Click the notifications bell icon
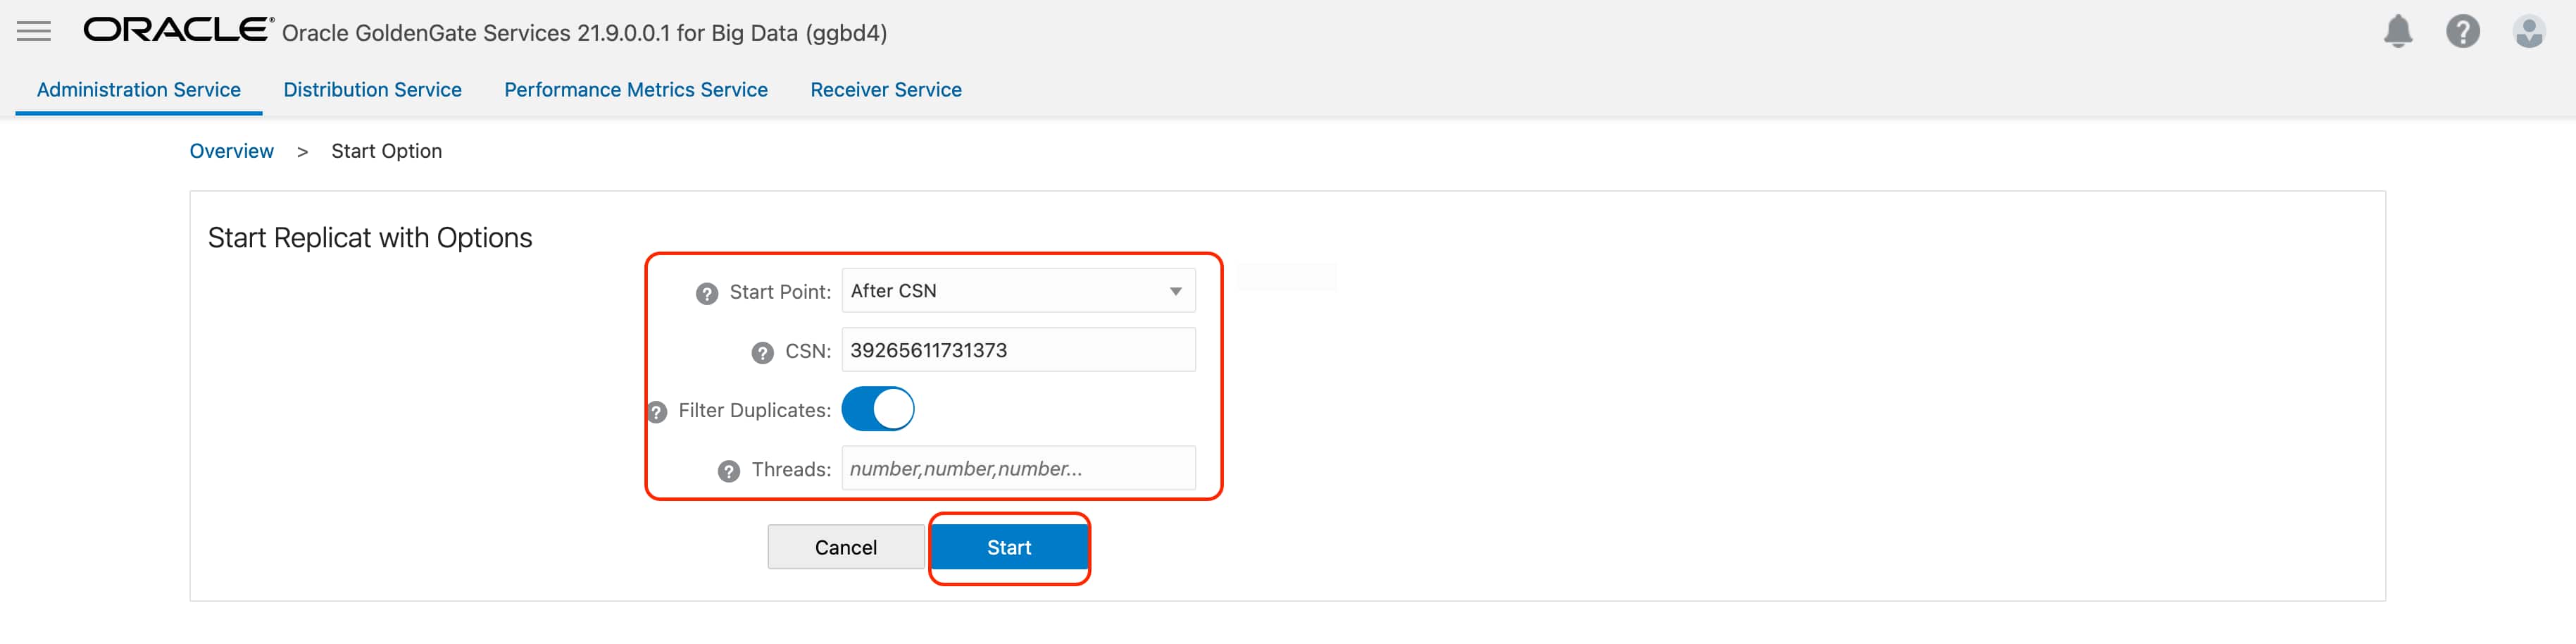This screenshot has width=2576, height=644. 2397,31
